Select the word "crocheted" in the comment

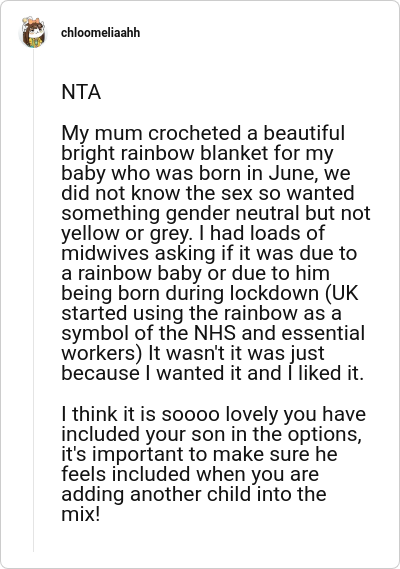(195, 133)
